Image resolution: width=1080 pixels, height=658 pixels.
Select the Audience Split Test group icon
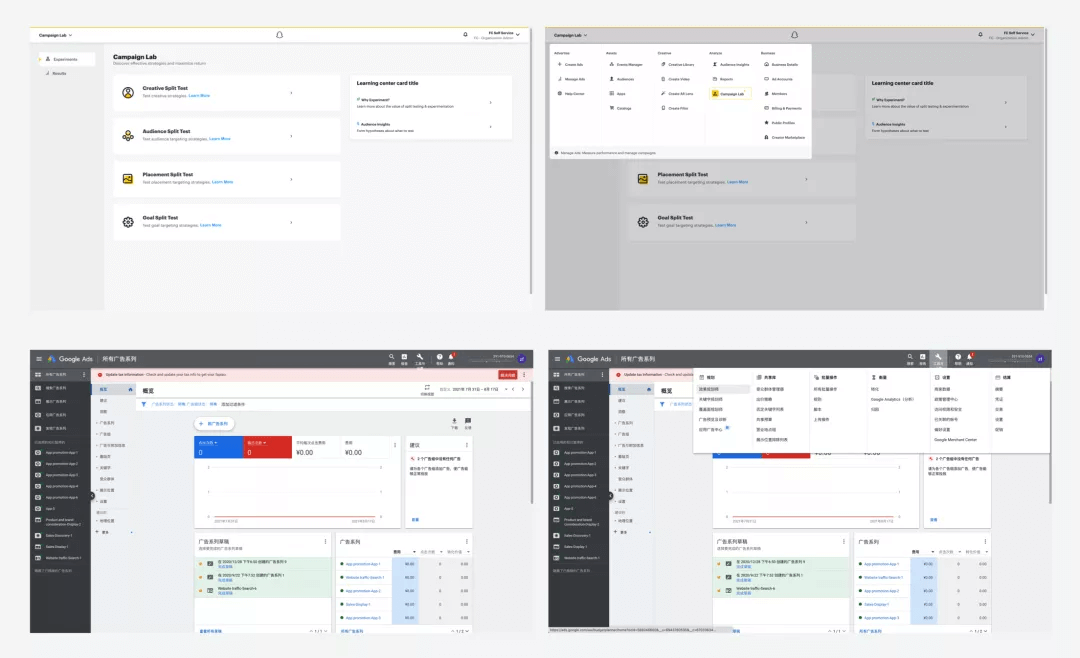[x=128, y=136]
